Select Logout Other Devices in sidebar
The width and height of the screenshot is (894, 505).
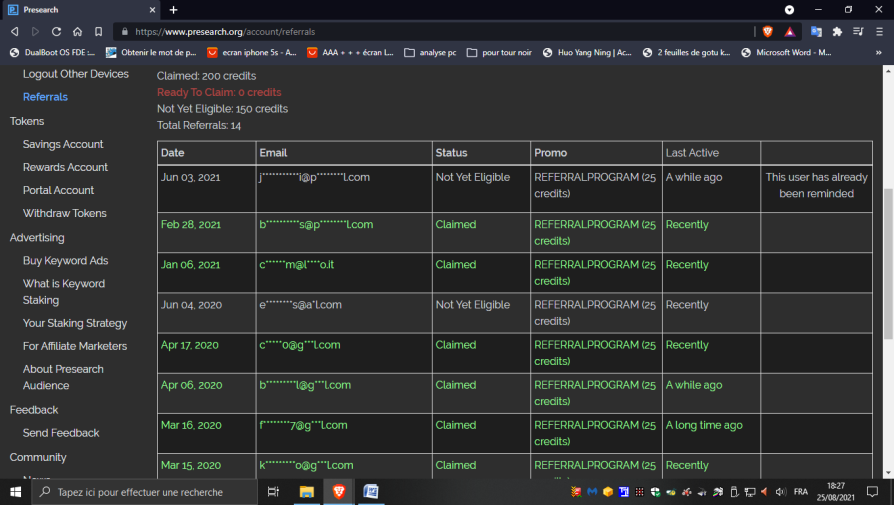[75, 74]
